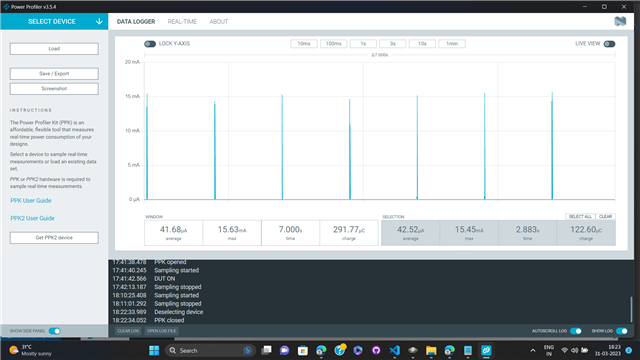
Task: Open the PPK2 User Guide link
Action: click(x=32, y=218)
